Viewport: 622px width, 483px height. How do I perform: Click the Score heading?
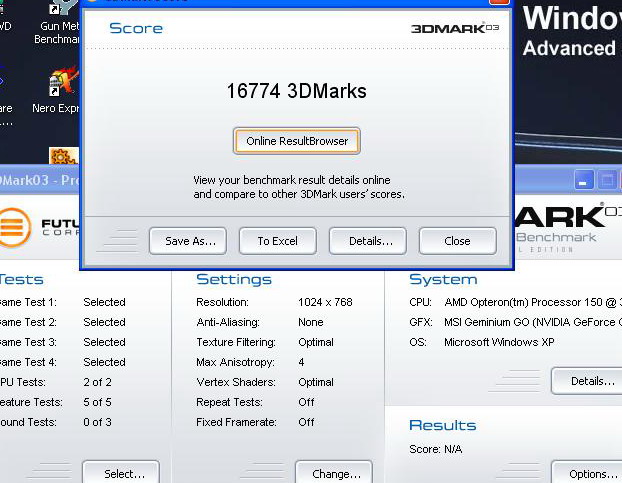[x=136, y=28]
